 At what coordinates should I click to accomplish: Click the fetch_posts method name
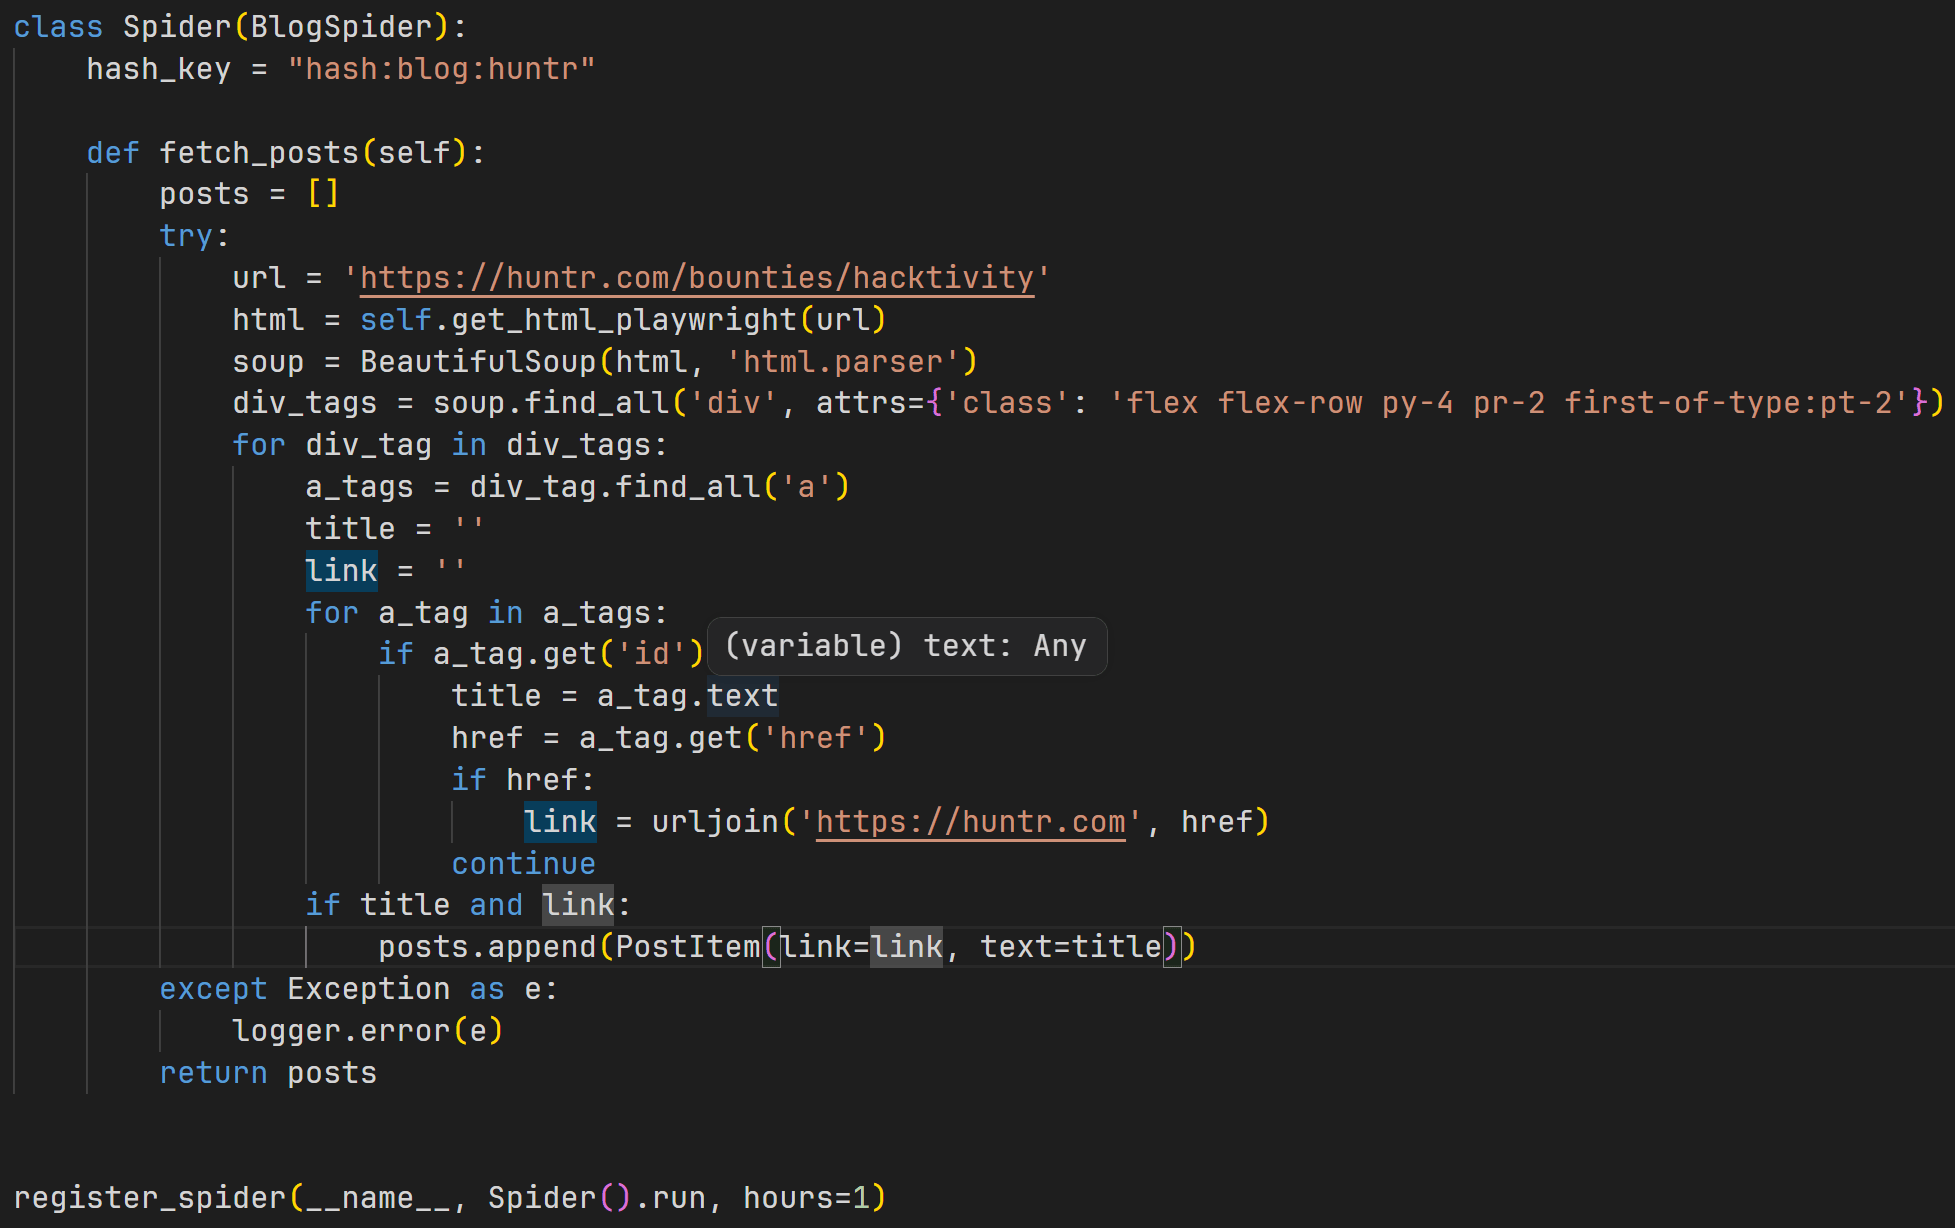(x=259, y=153)
